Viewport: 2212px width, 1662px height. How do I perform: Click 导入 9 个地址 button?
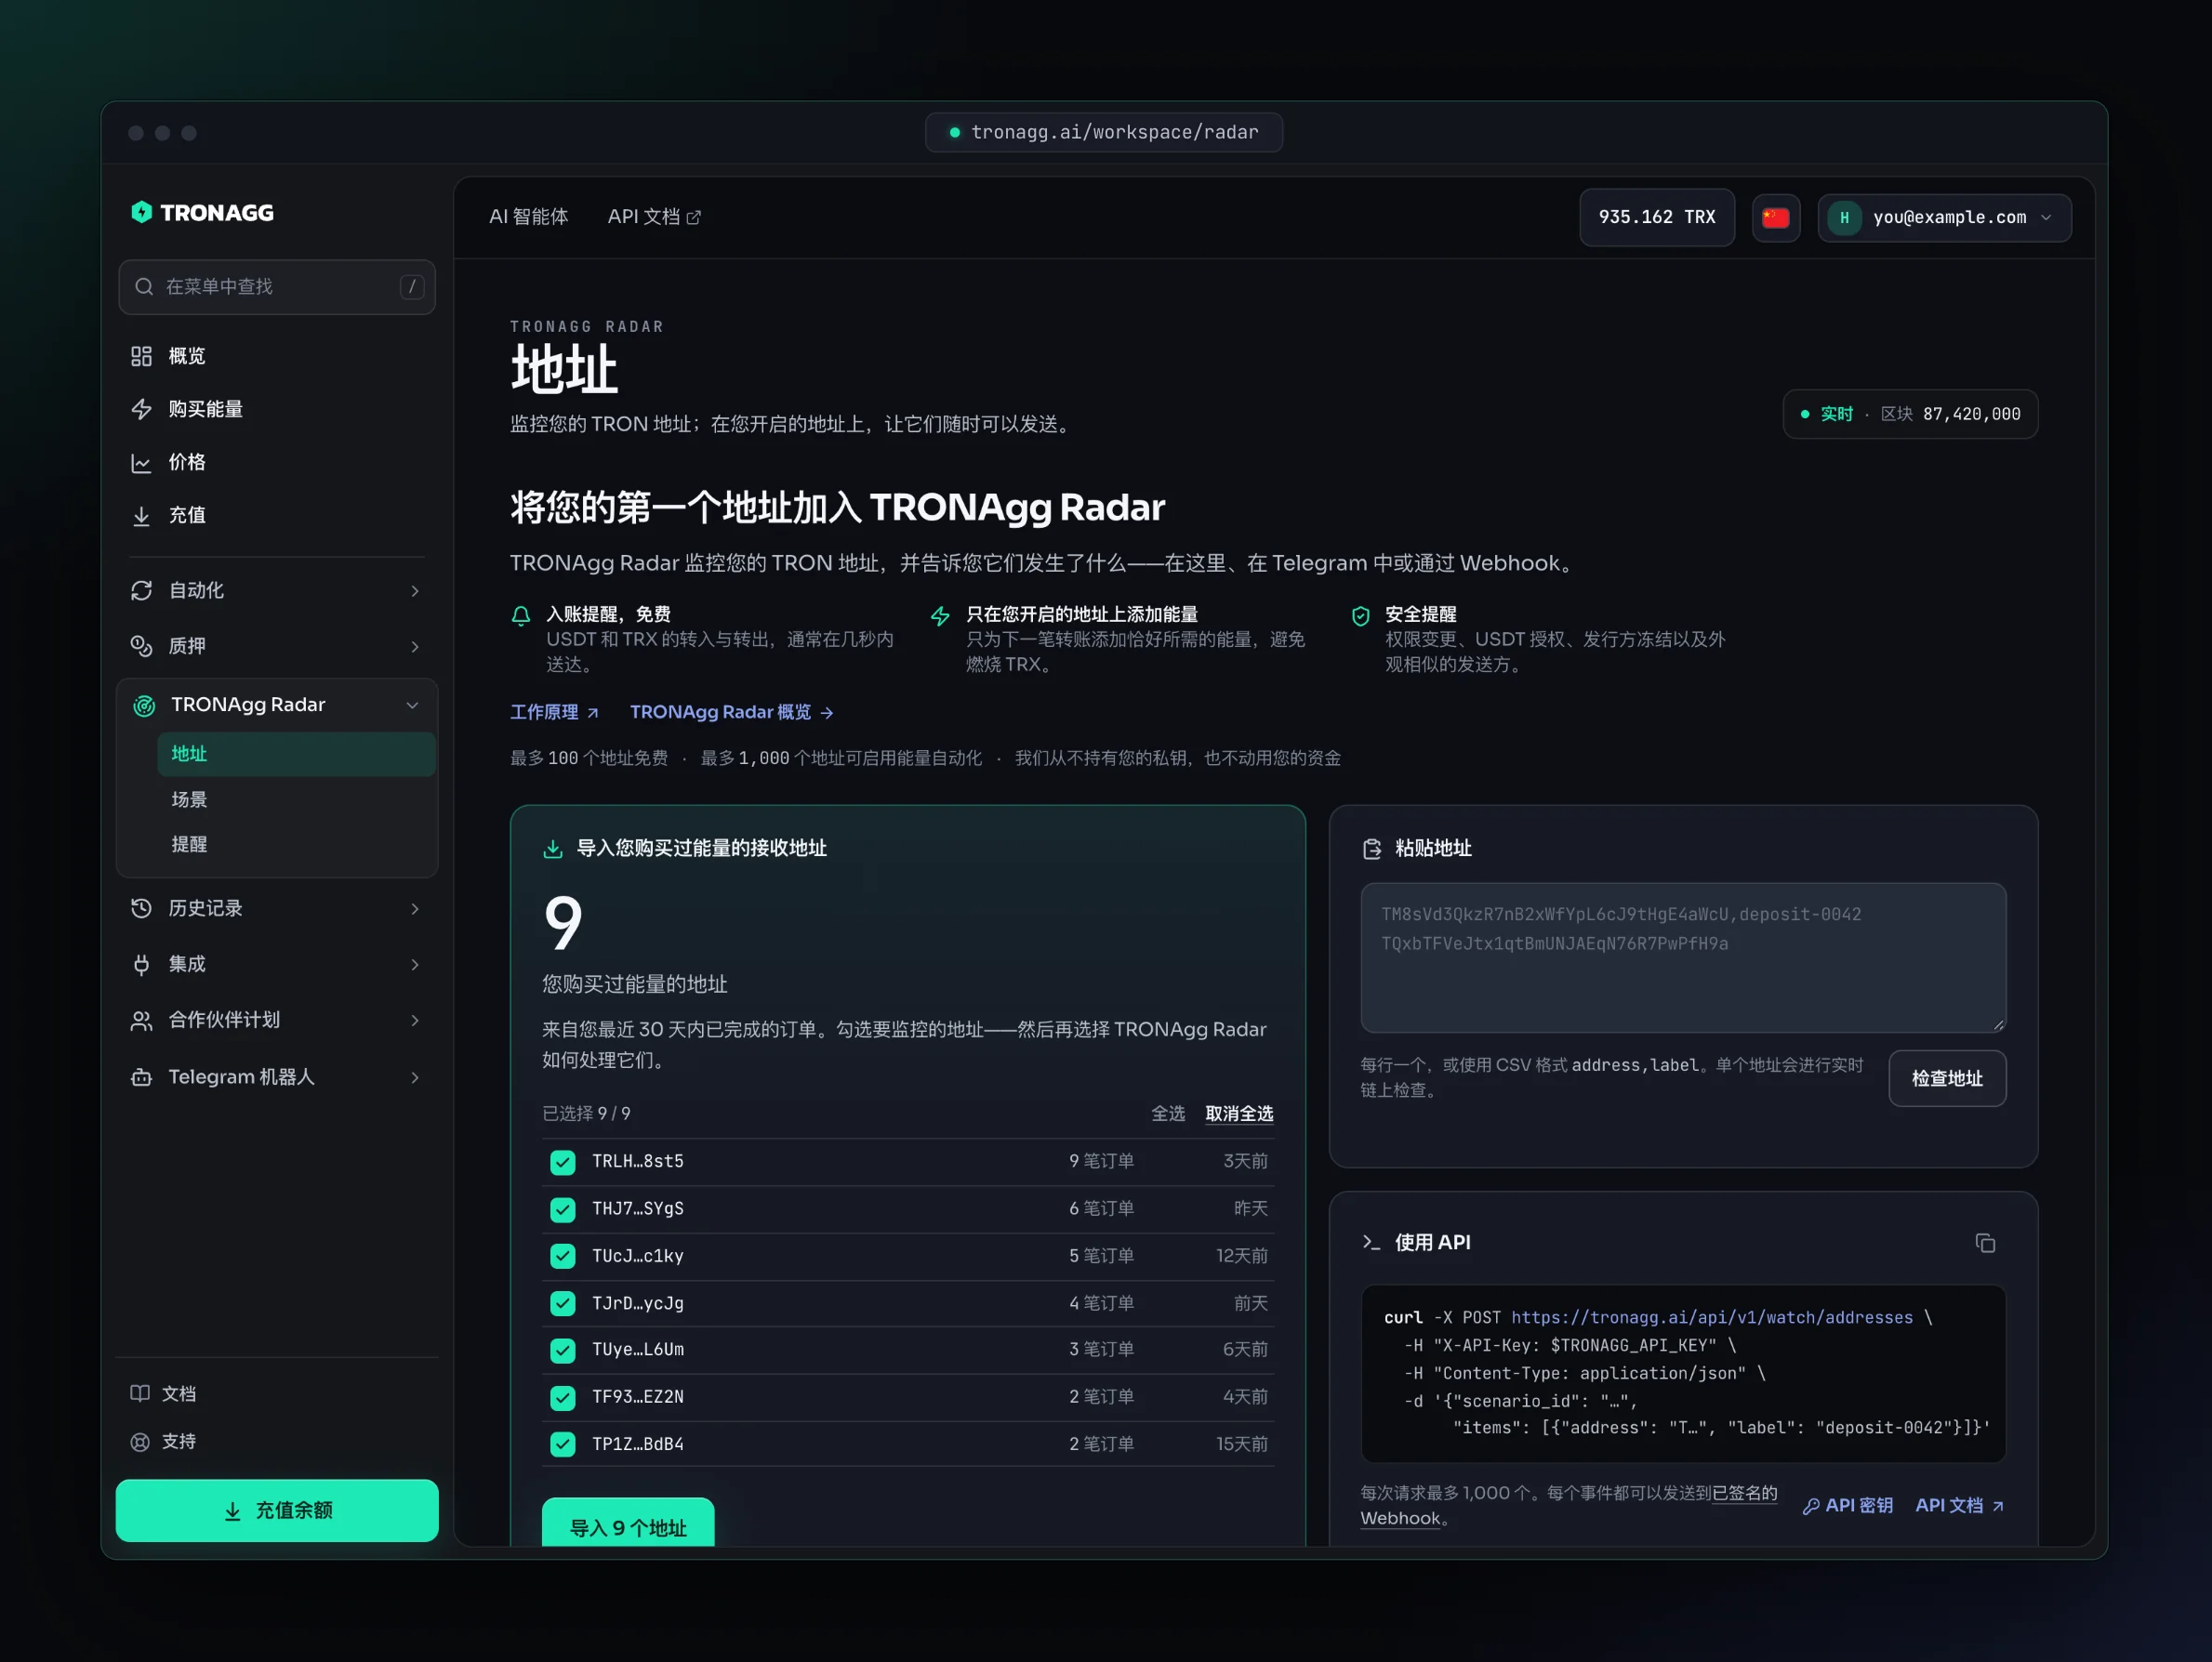(628, 1523)
